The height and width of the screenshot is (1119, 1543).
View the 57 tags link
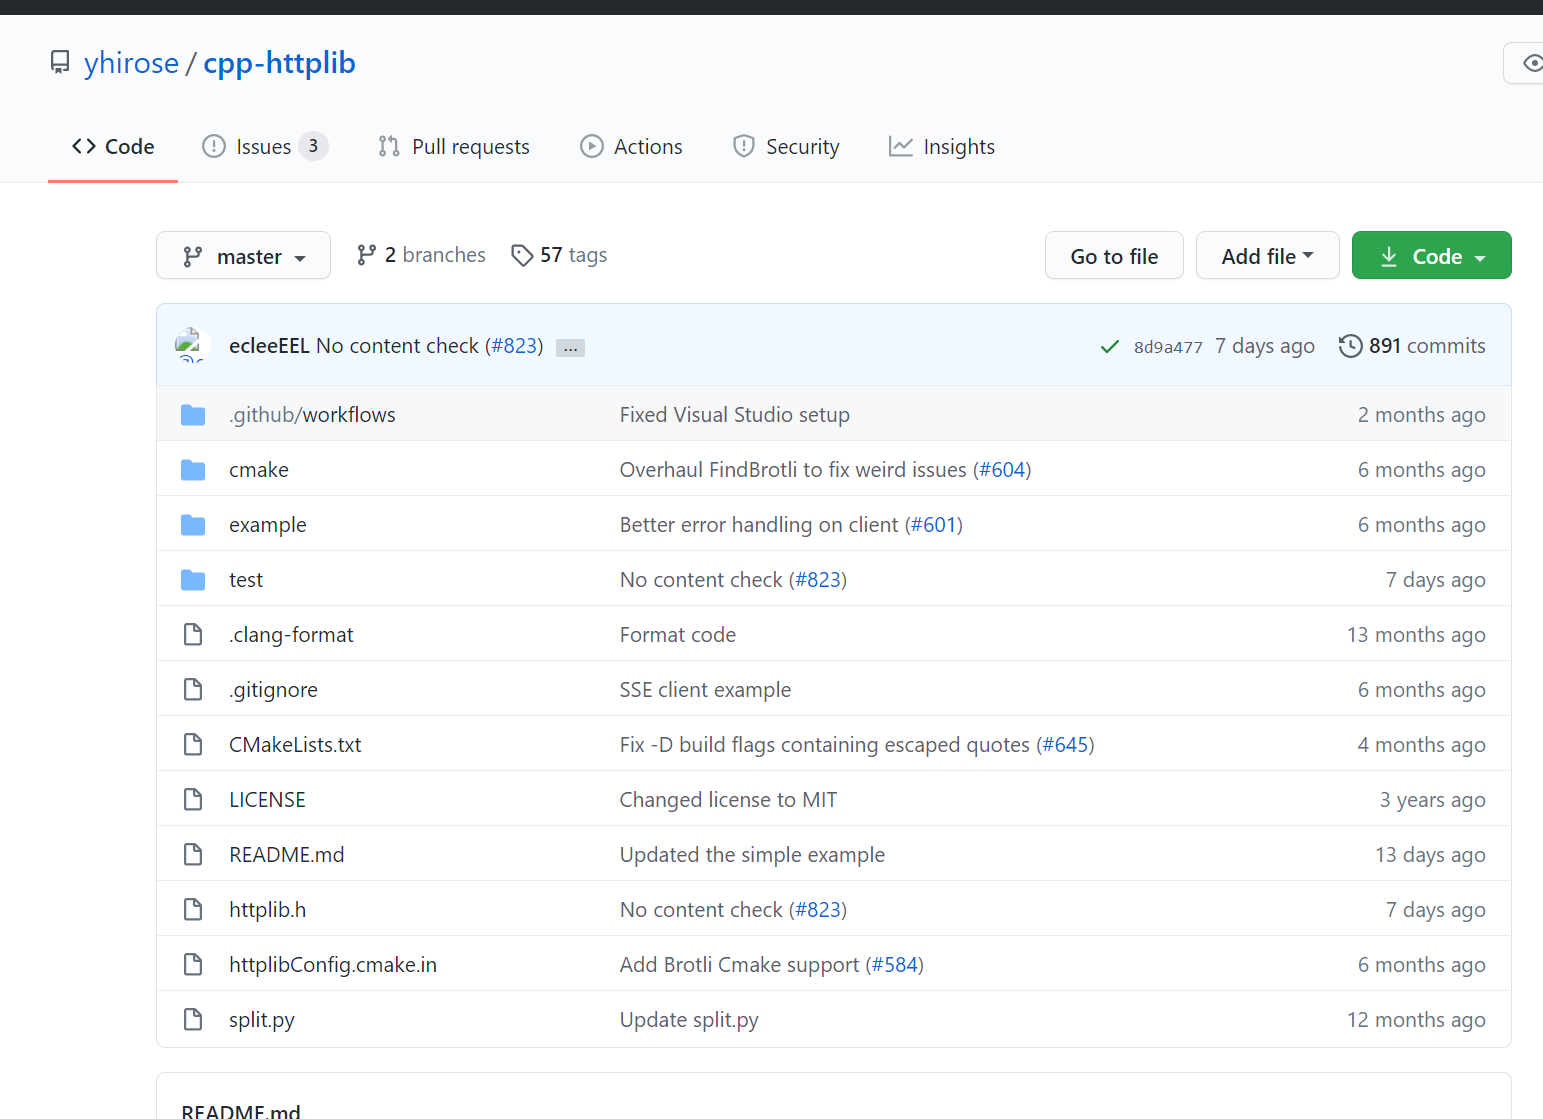coord(559,255)
